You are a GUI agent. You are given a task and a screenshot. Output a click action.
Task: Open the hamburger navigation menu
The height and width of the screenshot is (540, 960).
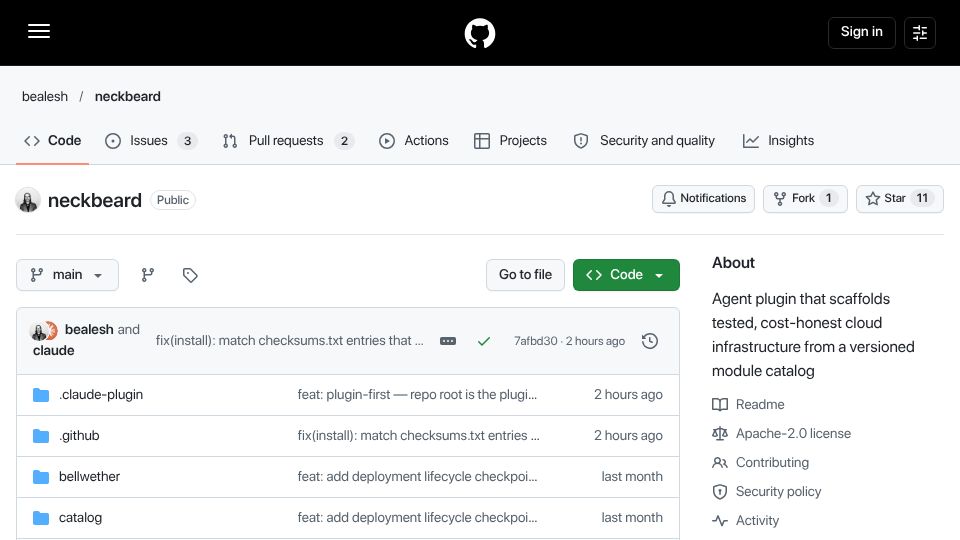coord(39,31)
